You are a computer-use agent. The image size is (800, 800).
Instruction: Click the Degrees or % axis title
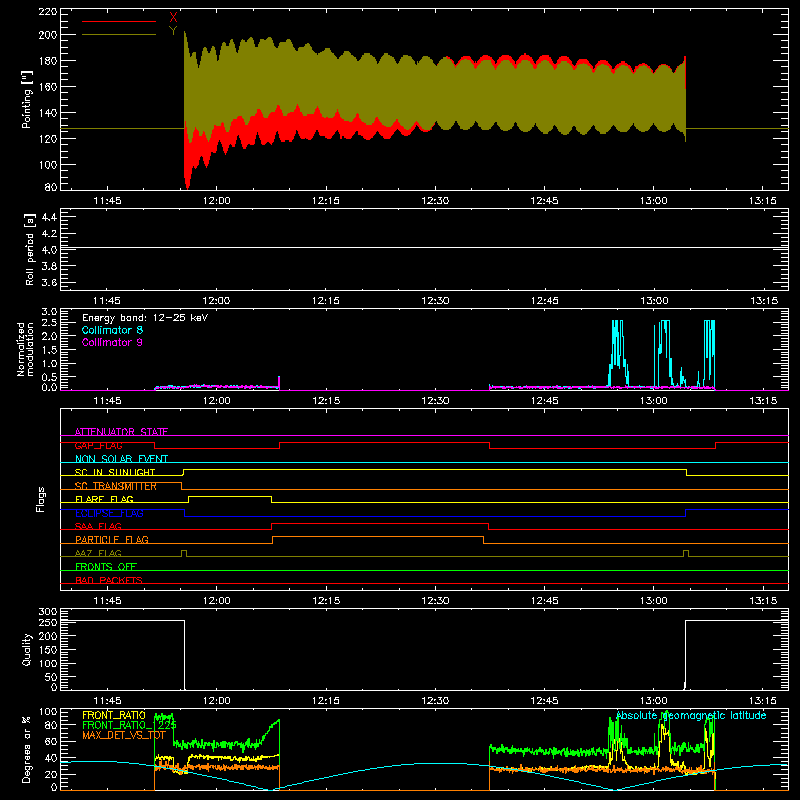[27, 750]
